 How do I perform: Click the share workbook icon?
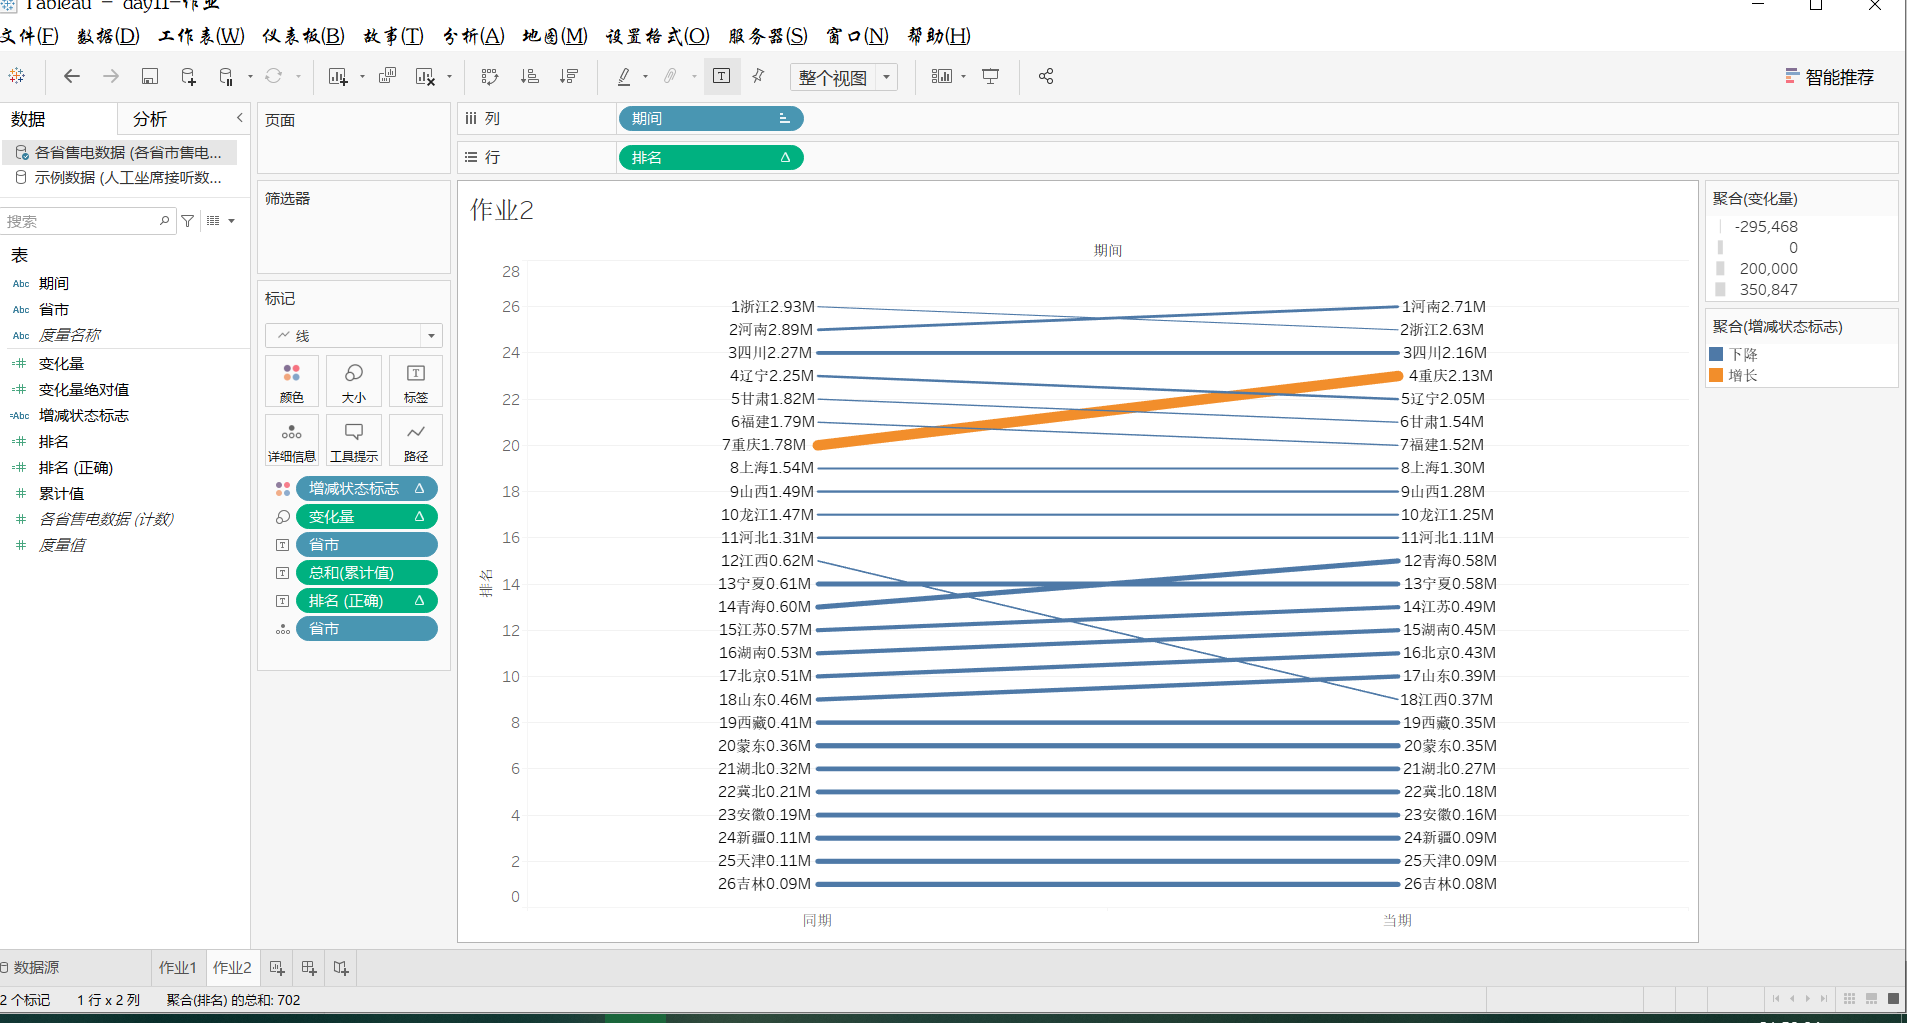pyautogui.click(x=1046, y=76)
